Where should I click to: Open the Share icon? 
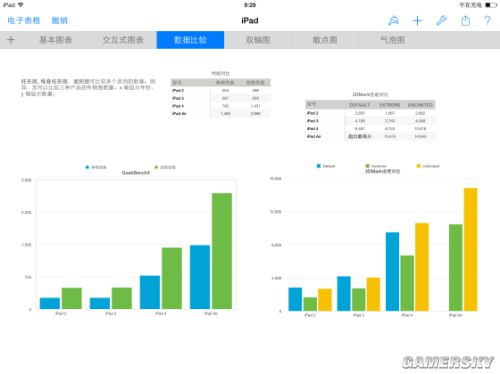(465, 21)
